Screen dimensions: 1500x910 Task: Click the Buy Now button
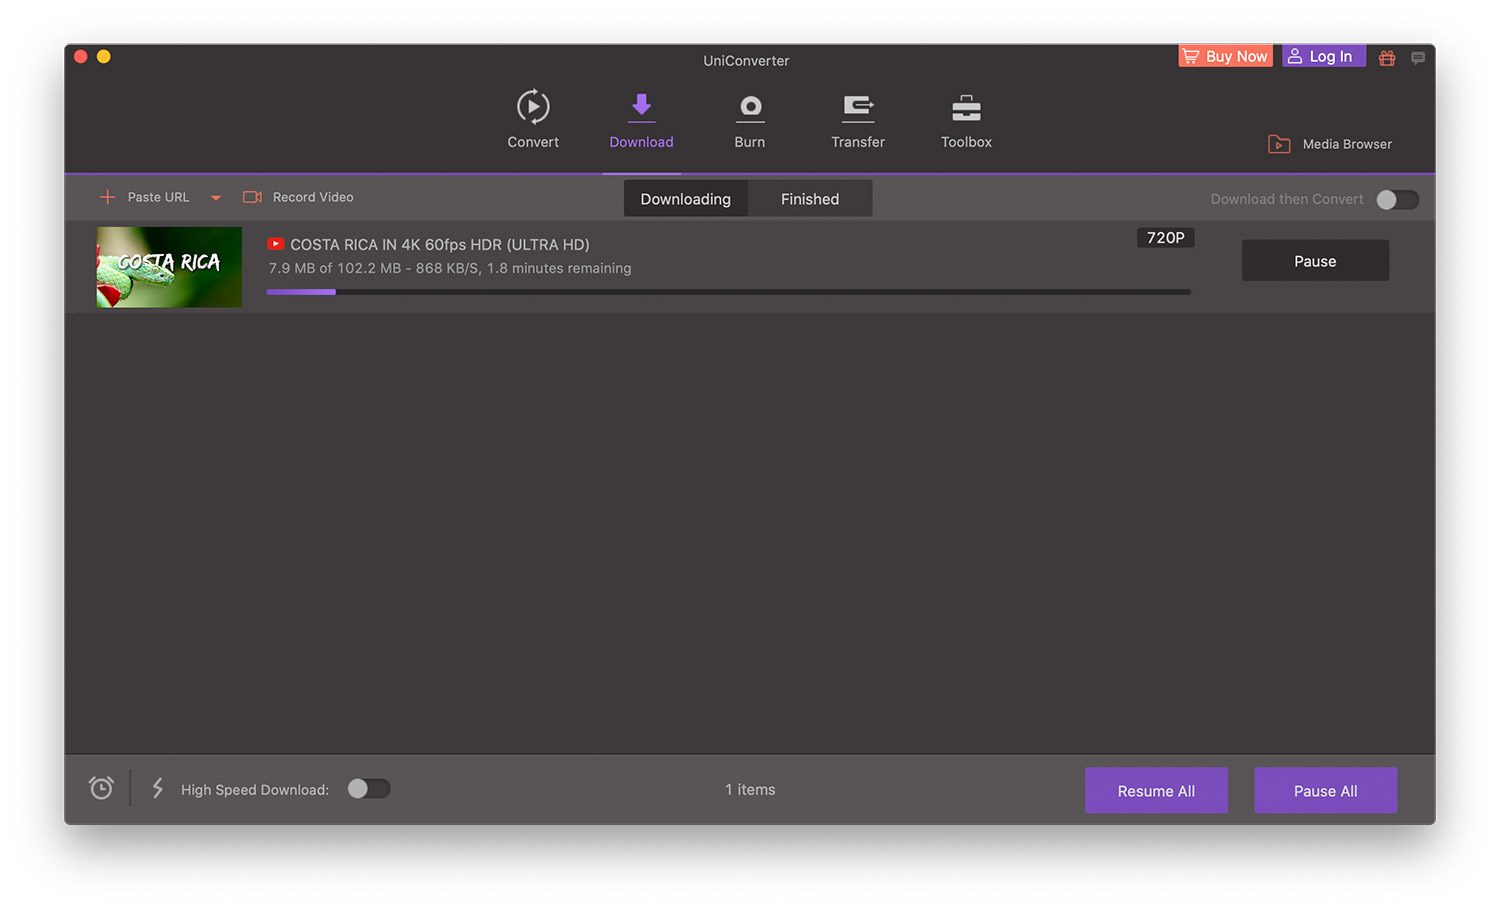(1225, 57)
